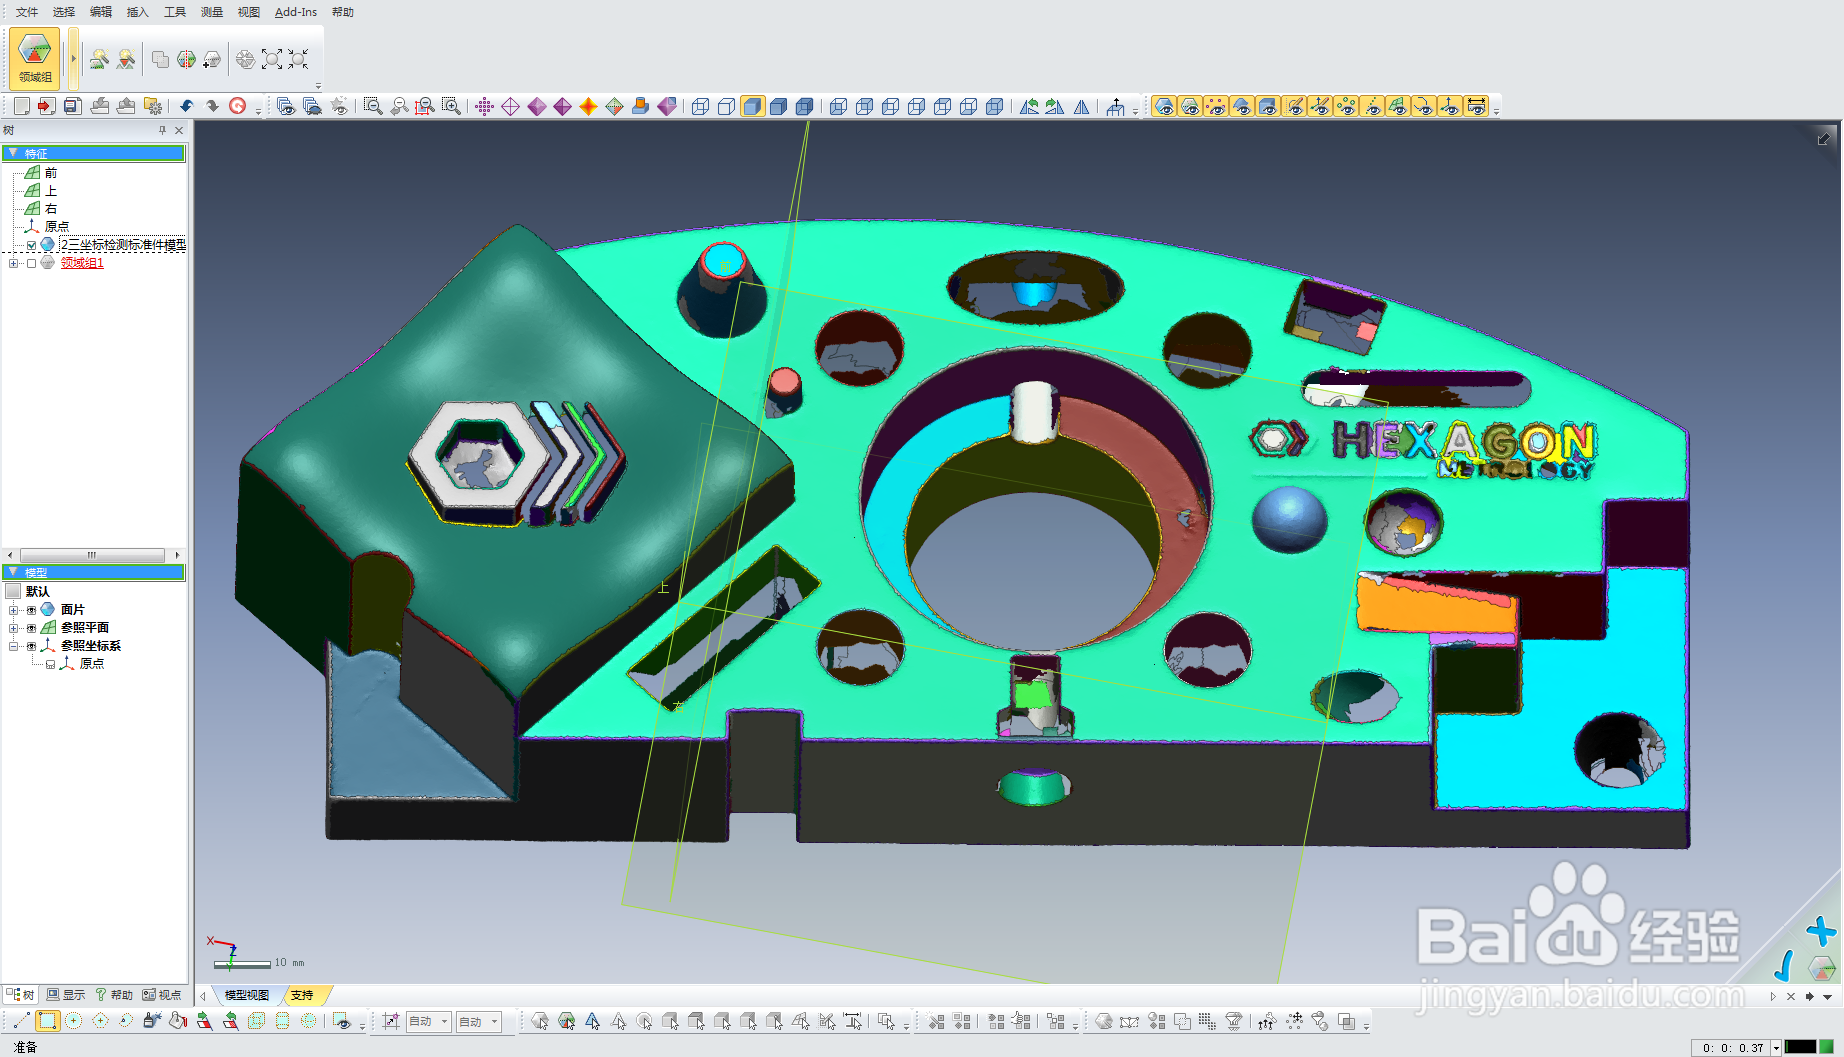Expand the 面片 node in model tree
Image resolution: width=1844 pixels, height=1057 pixels.
click(13, 610)
